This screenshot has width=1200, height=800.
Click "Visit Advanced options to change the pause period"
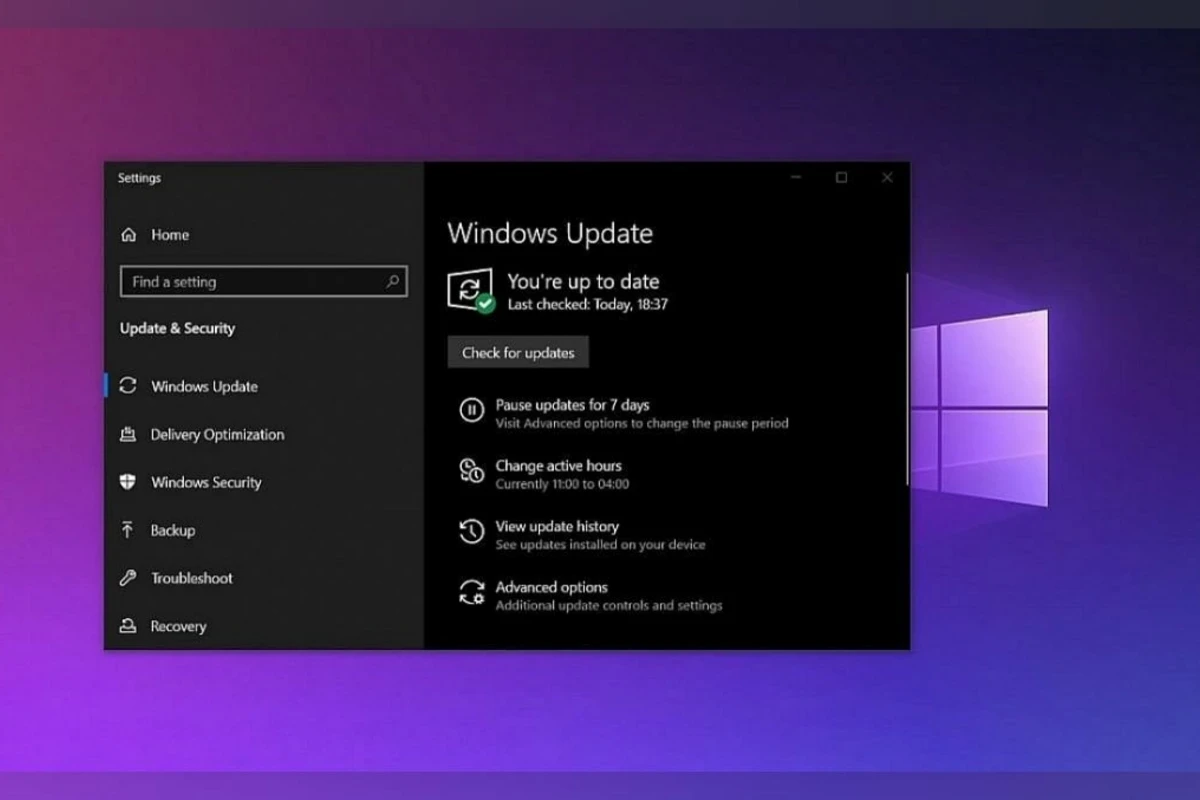point(642,423)
